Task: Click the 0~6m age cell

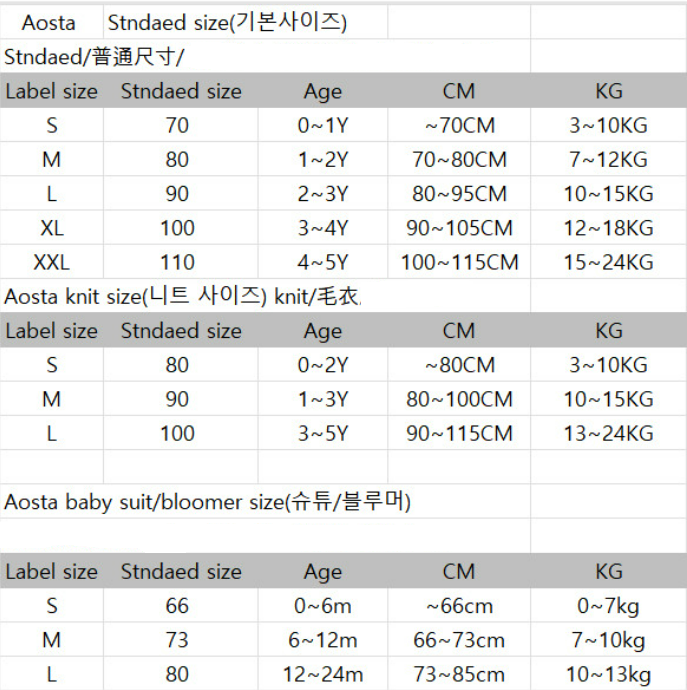Action: (x=323, y=606)
